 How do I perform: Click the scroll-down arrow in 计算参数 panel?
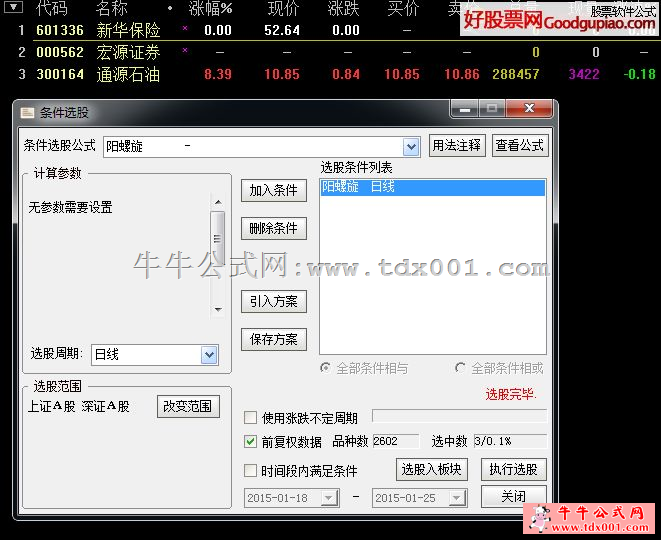tap(218, 309)
